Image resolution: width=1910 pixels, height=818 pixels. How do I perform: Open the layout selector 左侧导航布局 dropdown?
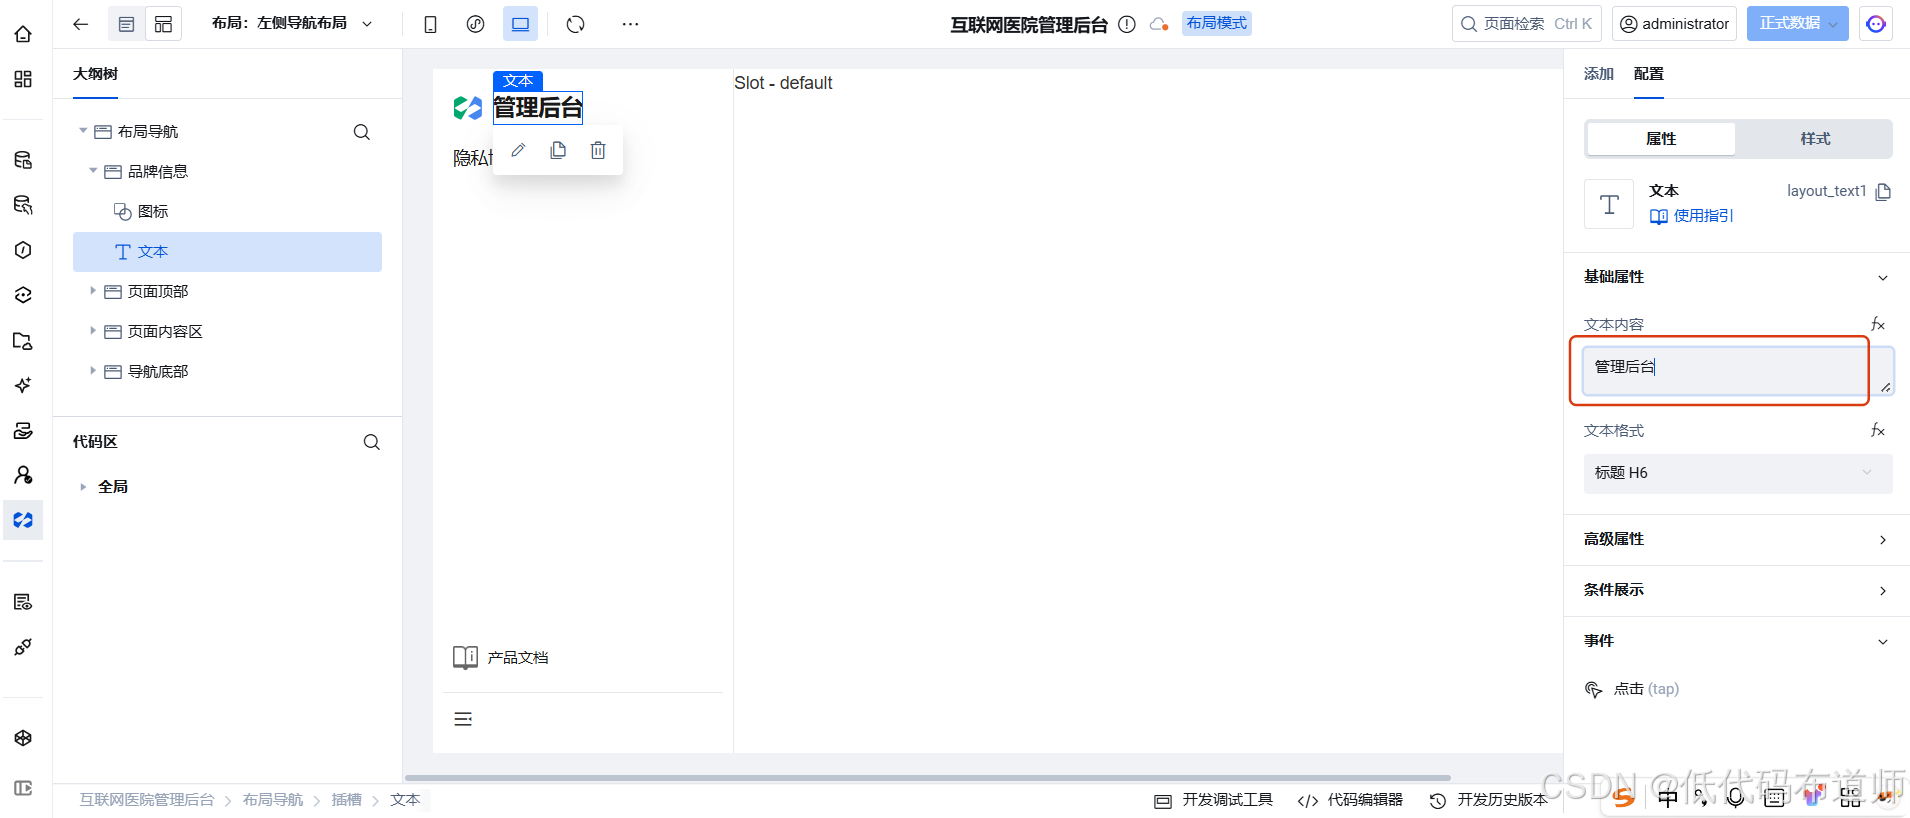[x=292, y=23]
